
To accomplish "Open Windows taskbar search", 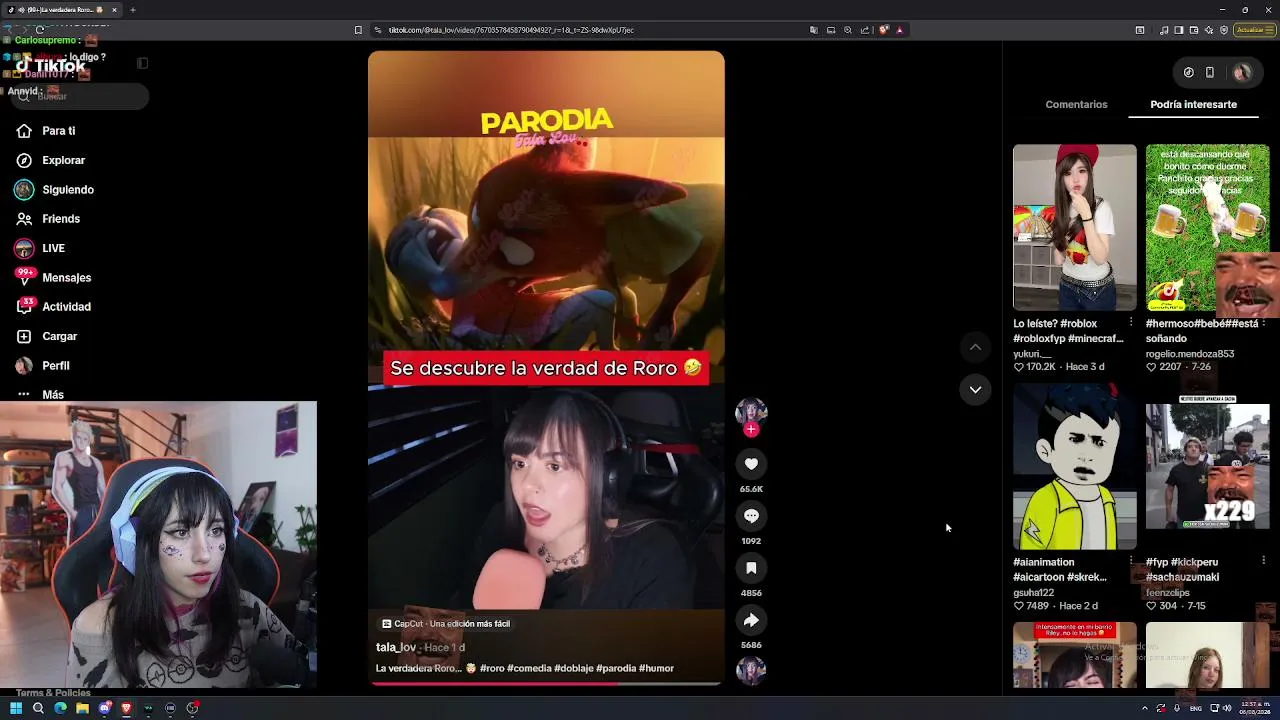I will coord(38,708).
